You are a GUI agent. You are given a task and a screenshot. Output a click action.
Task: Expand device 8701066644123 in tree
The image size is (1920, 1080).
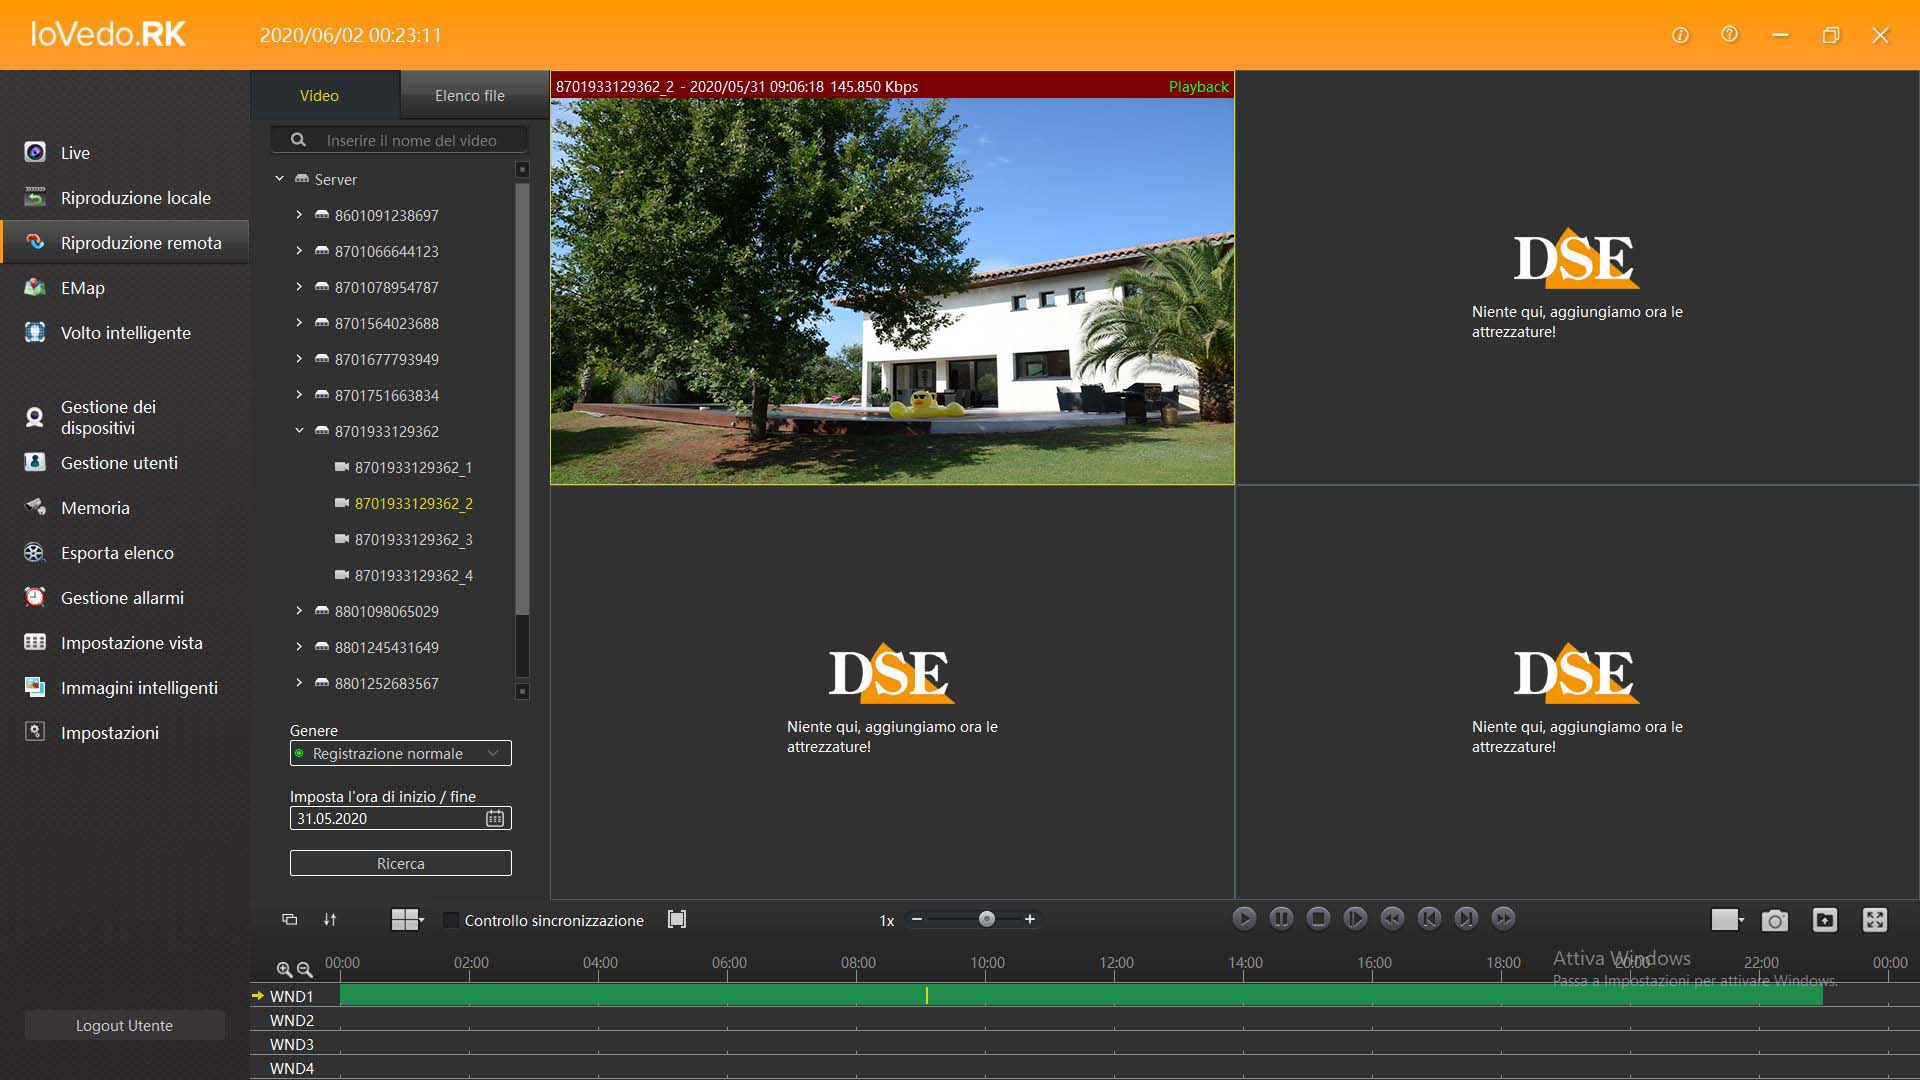pyautogui.click(x=299, y=251)
